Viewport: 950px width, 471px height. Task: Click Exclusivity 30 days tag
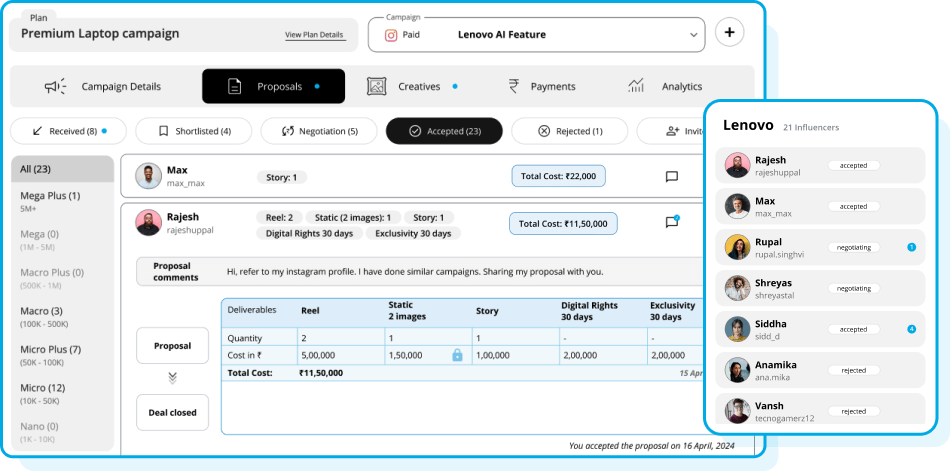[x=413, y=233]
